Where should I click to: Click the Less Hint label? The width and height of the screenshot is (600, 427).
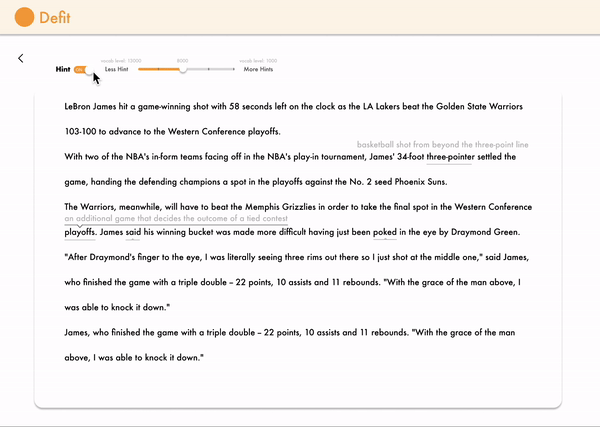(116, 69)
